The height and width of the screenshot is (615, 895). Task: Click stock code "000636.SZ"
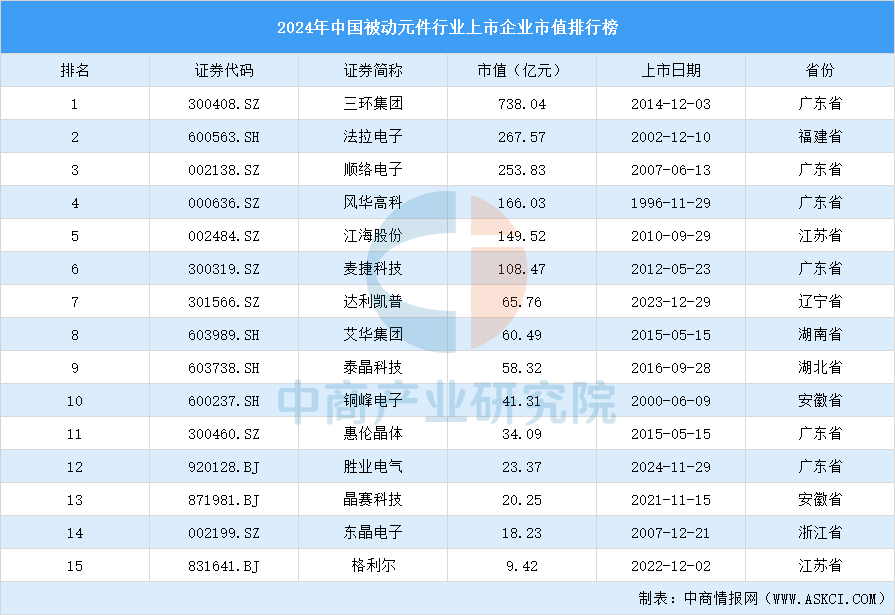(x=224, y=203)
